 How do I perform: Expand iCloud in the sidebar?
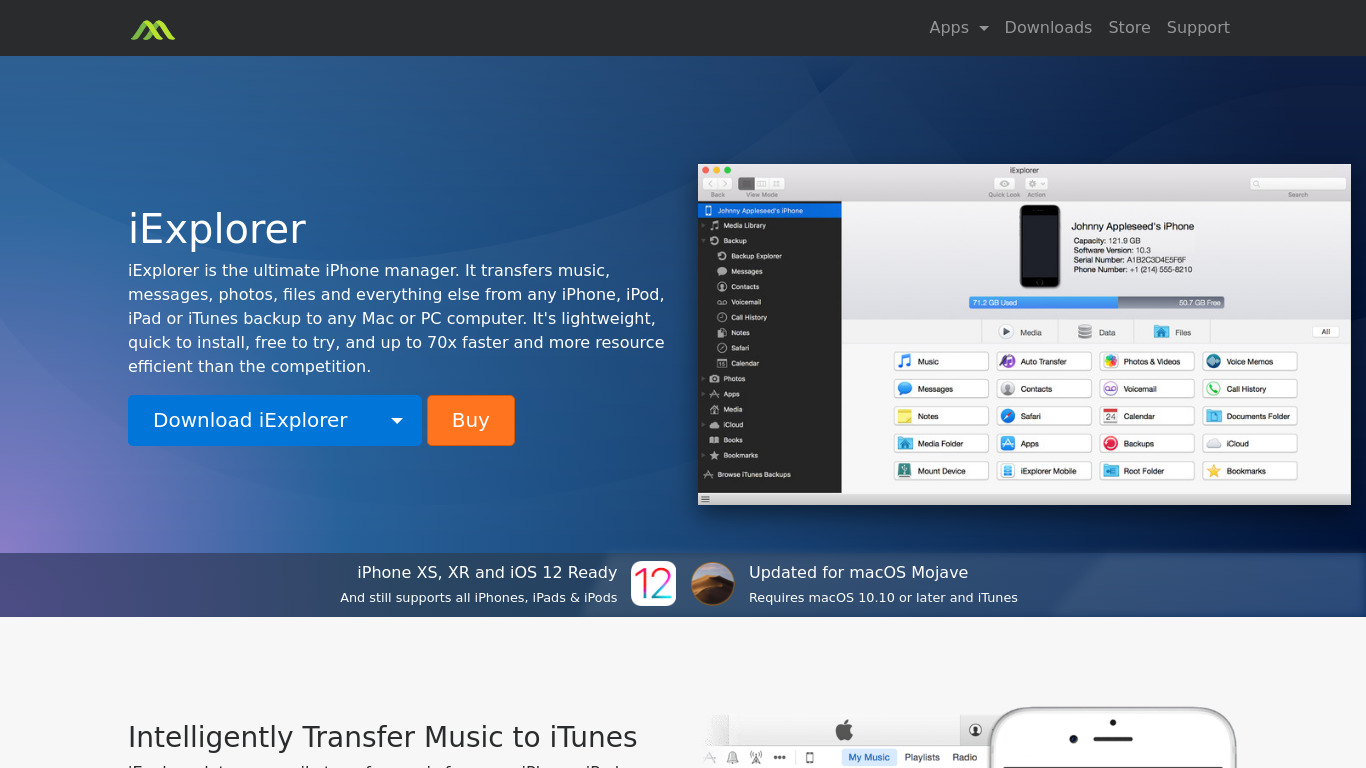coord(703,425)
